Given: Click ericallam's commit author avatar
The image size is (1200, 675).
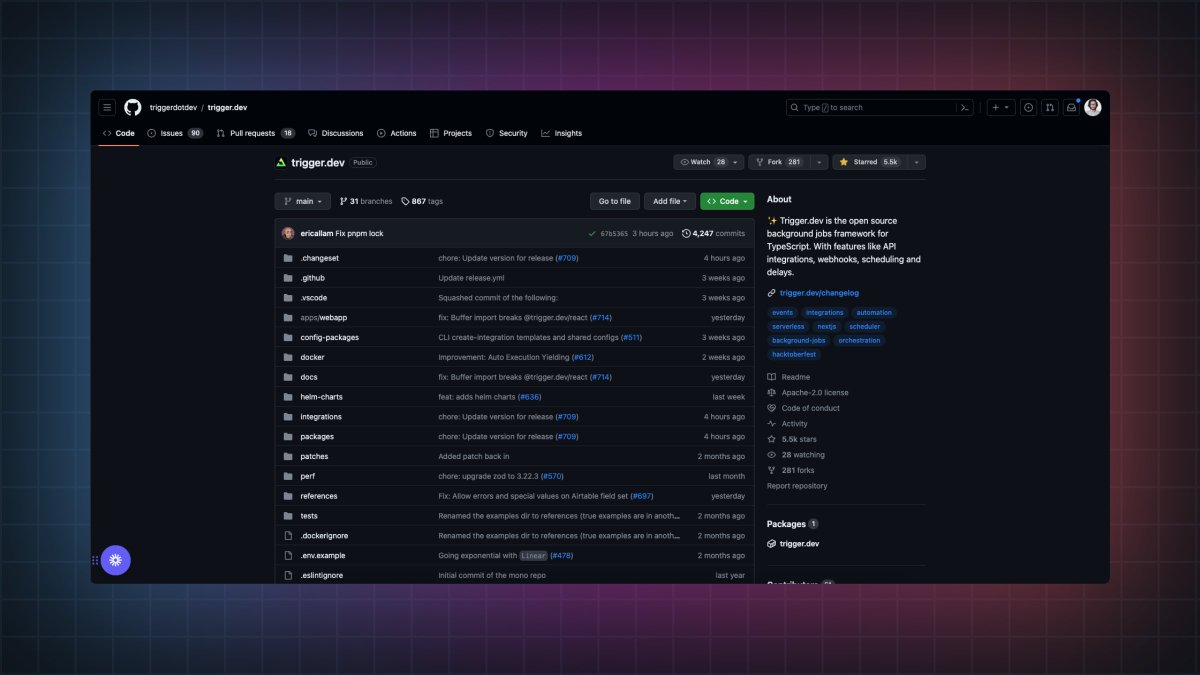Looking at the screenshot, I should pos(288,233).
